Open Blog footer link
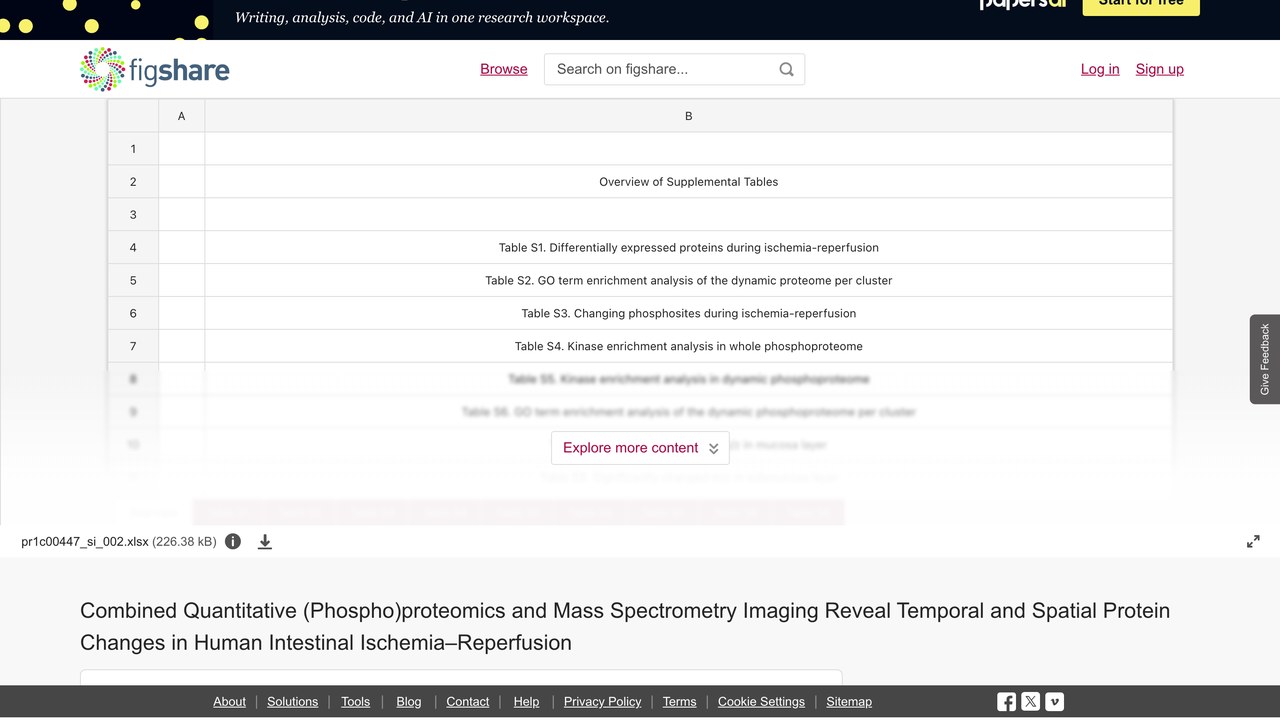The image size is (1280, 720). click(x=409, y=702)
